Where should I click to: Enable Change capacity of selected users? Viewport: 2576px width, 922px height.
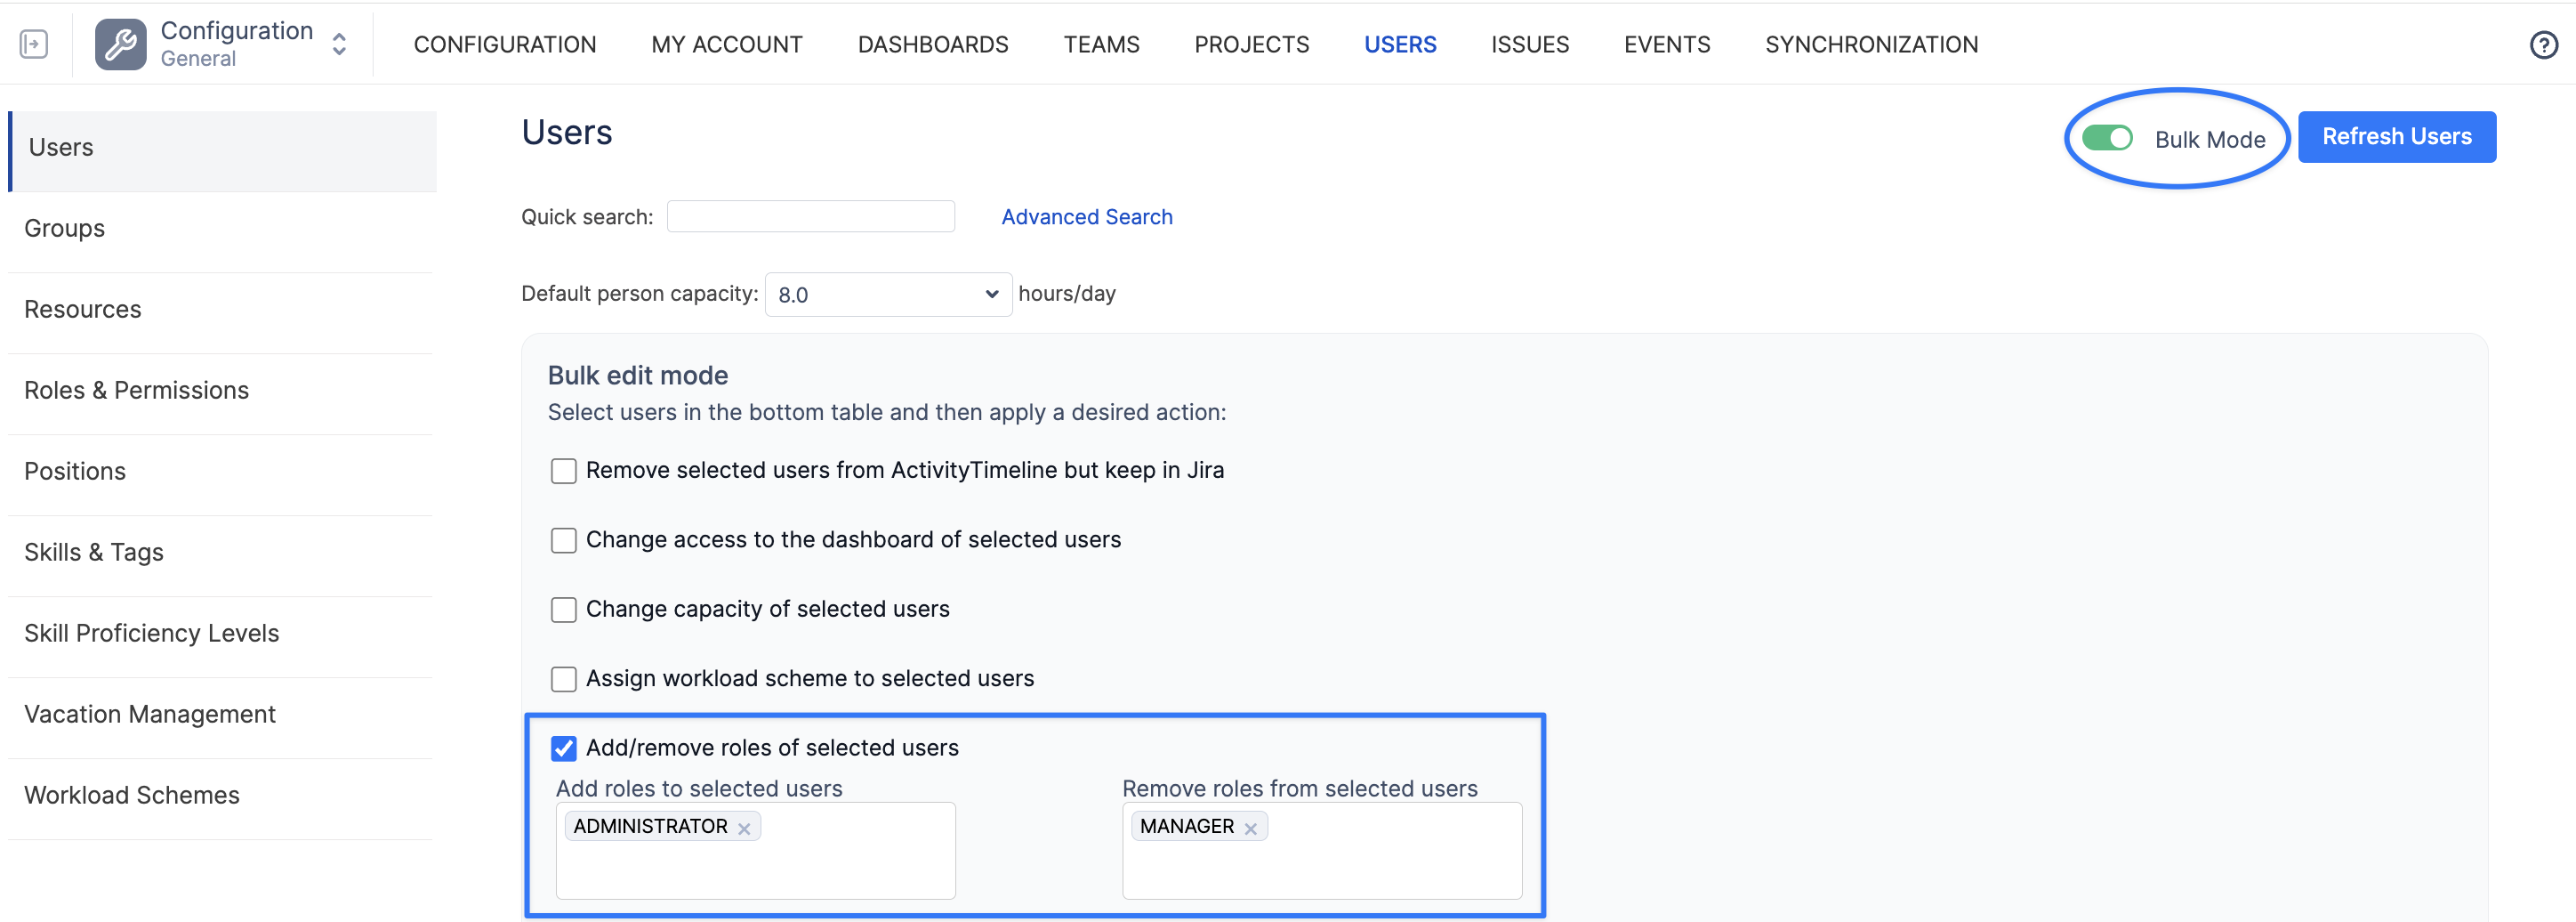pos(564,610)
